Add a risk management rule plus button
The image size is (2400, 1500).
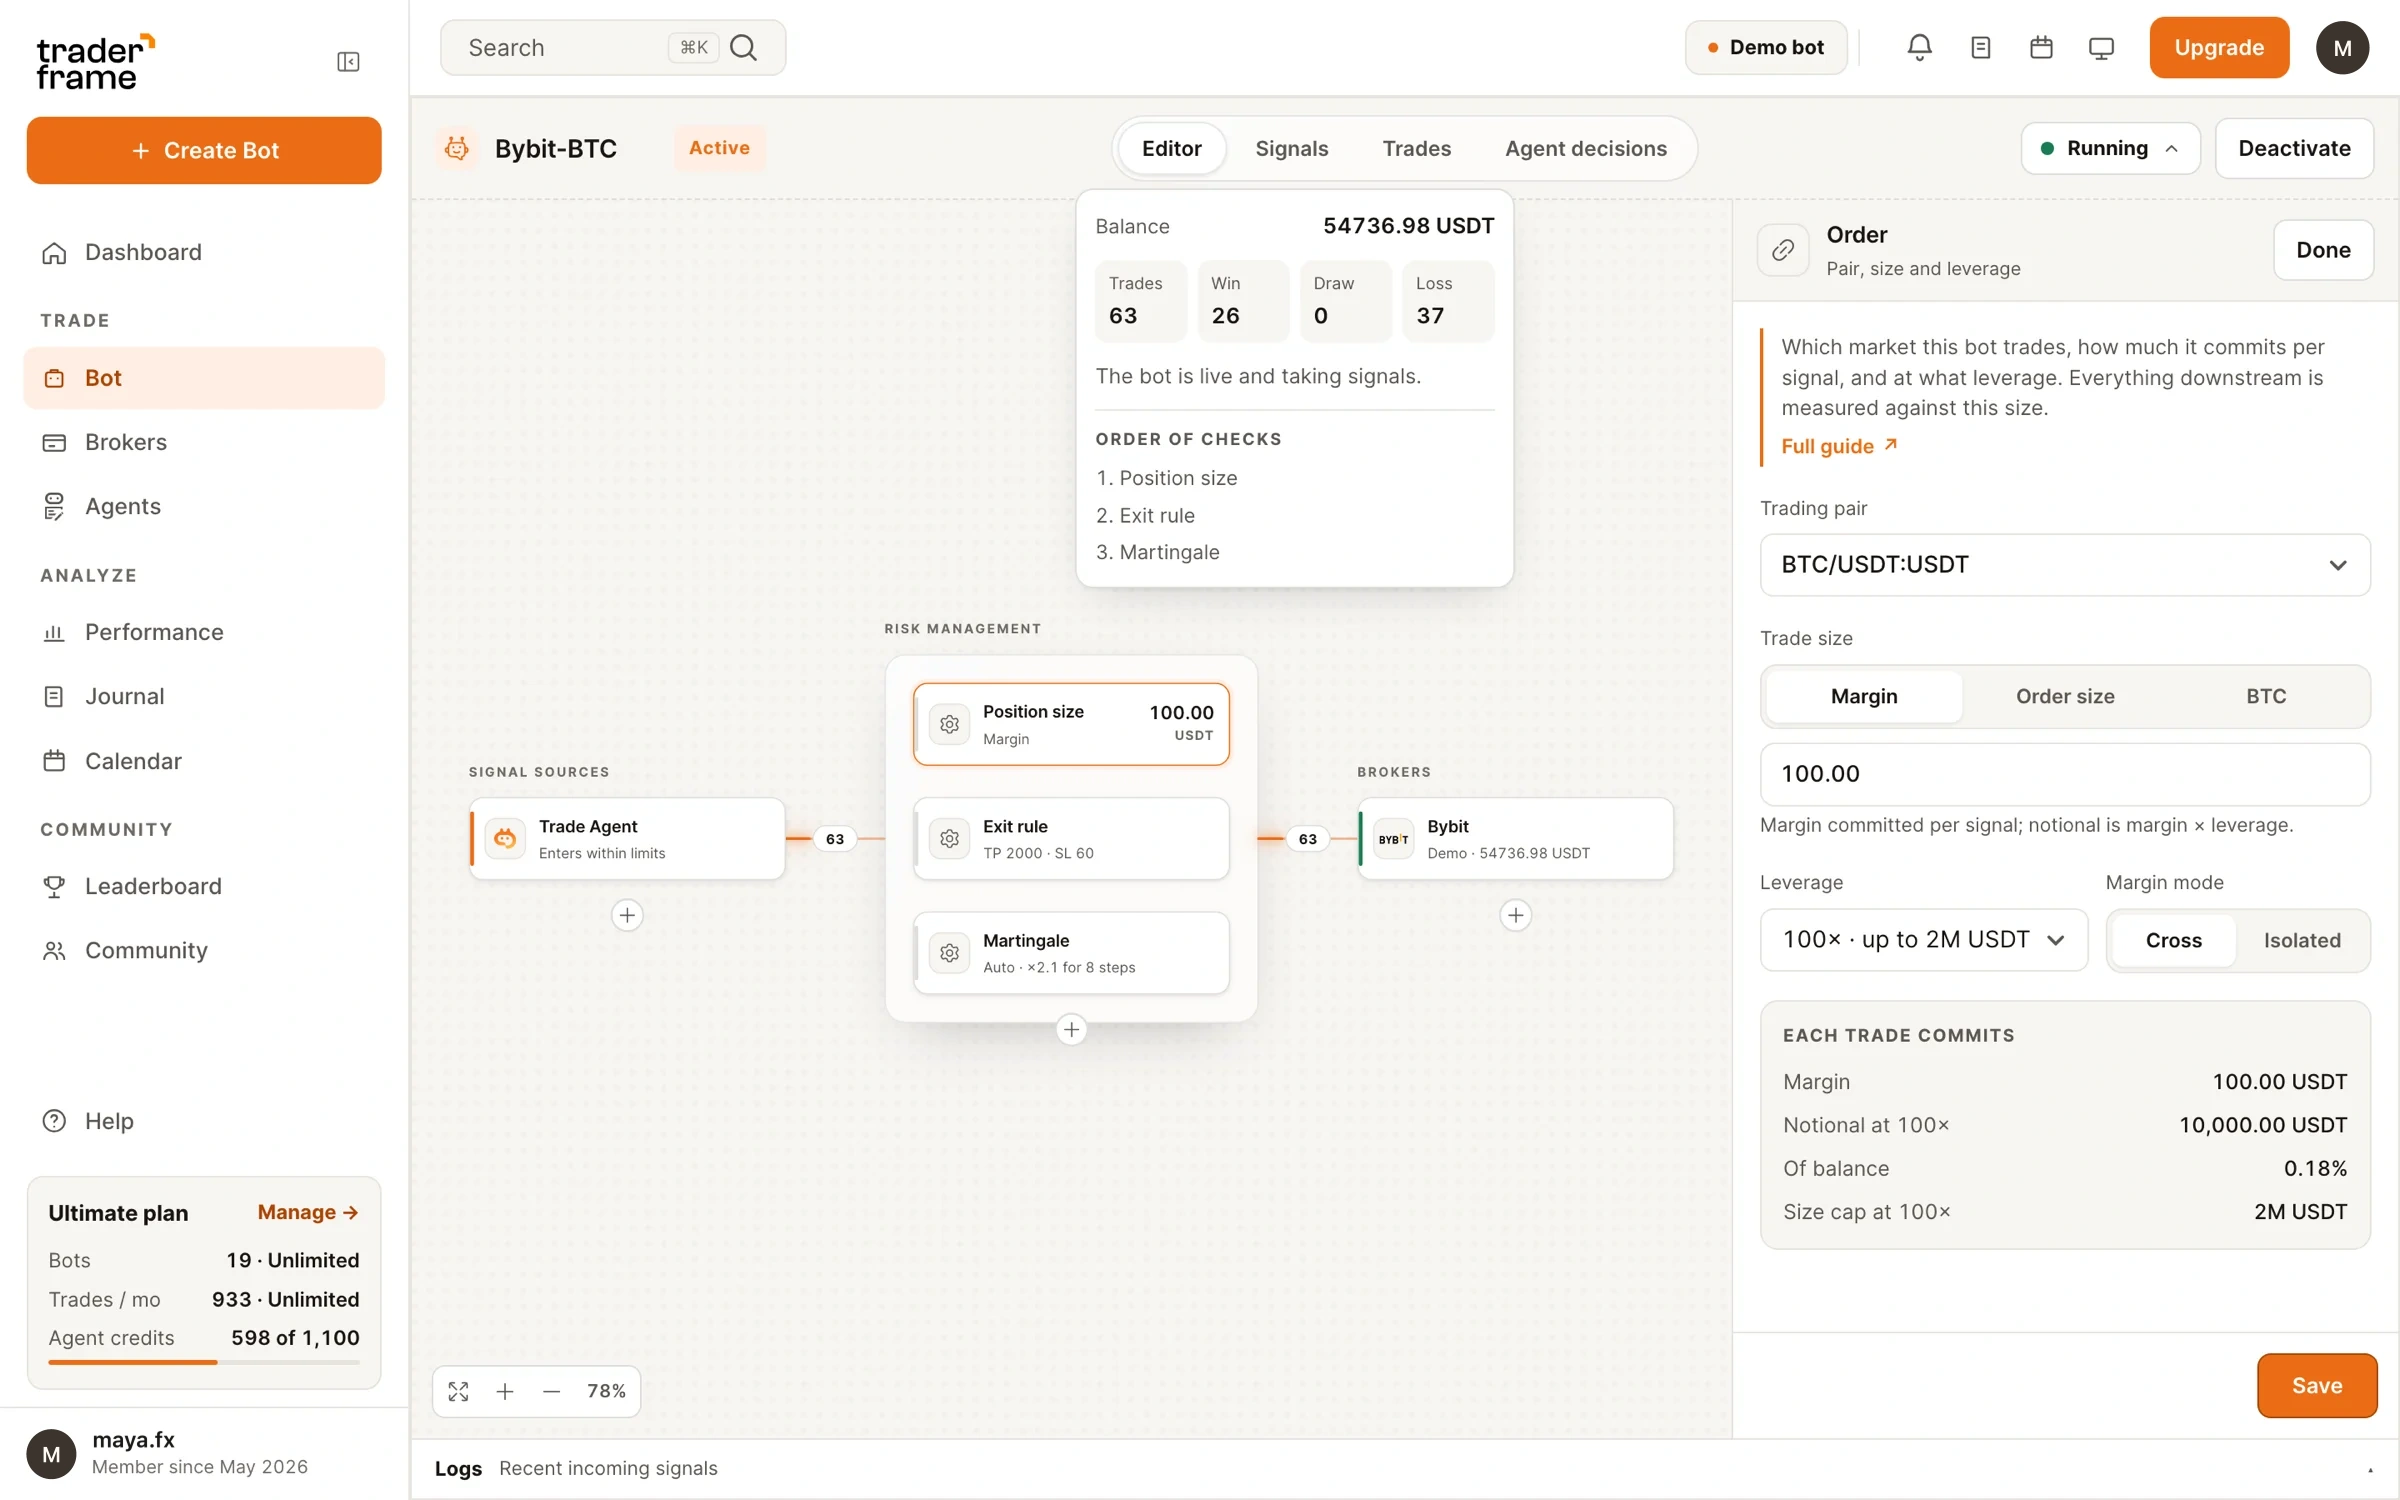click(x=1071, y=1029)
